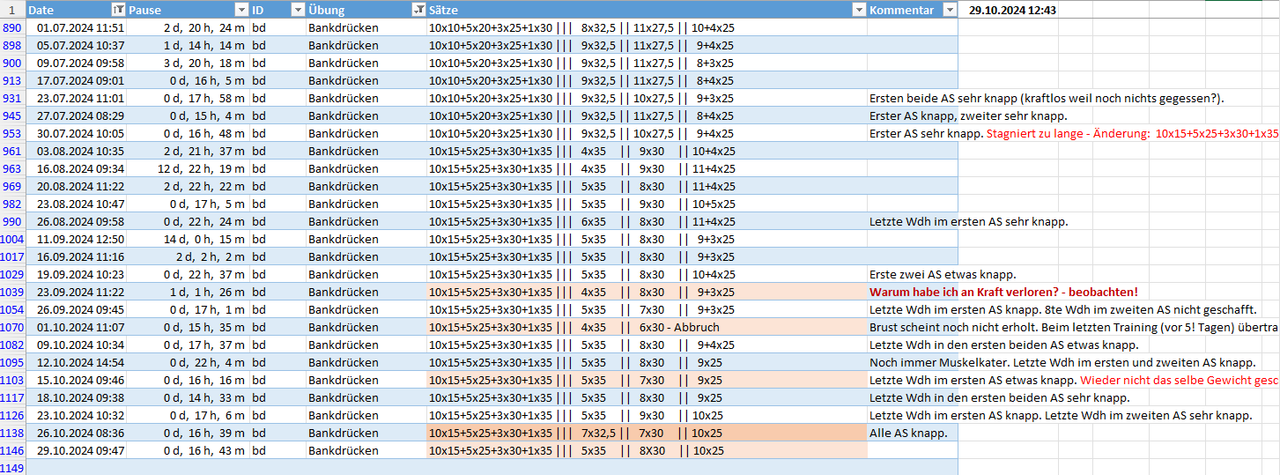Select pause cell 1 d, 1 h, 26 m
Image resolution: width=1280 pixels, height=475 pixels.
(x=188, y=291)
